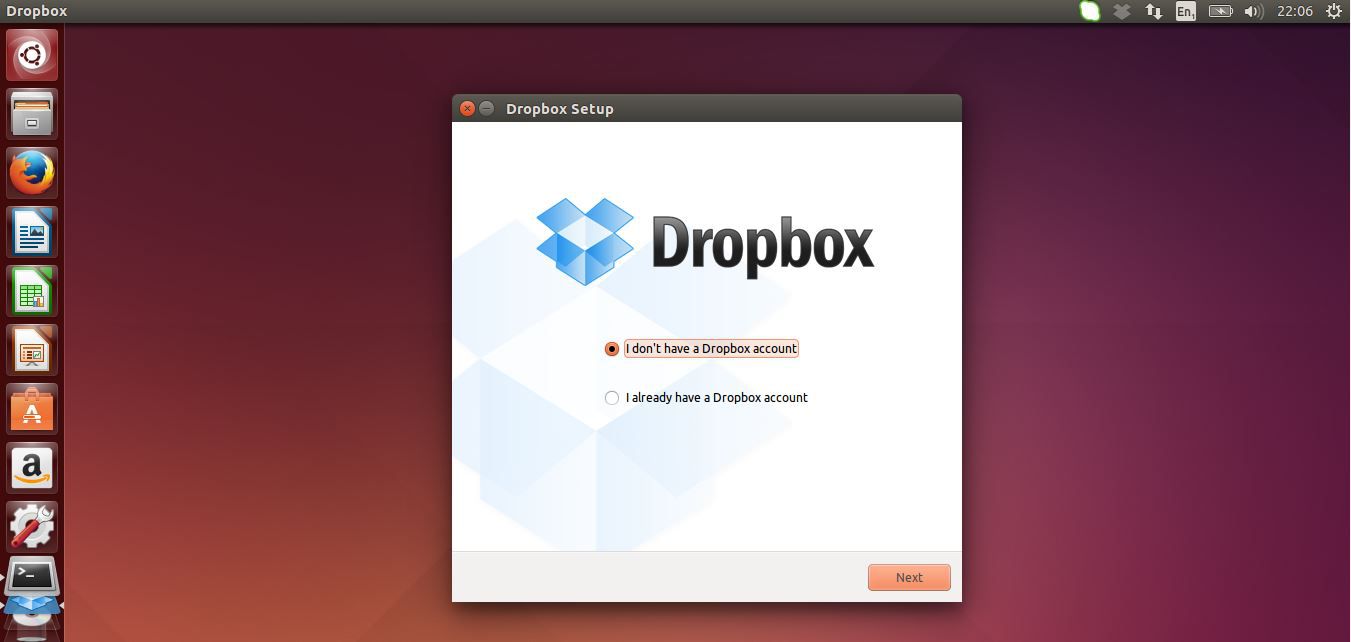Open LibreOffice Writer from launcher

pyautogui.click(x=32, y=232)
